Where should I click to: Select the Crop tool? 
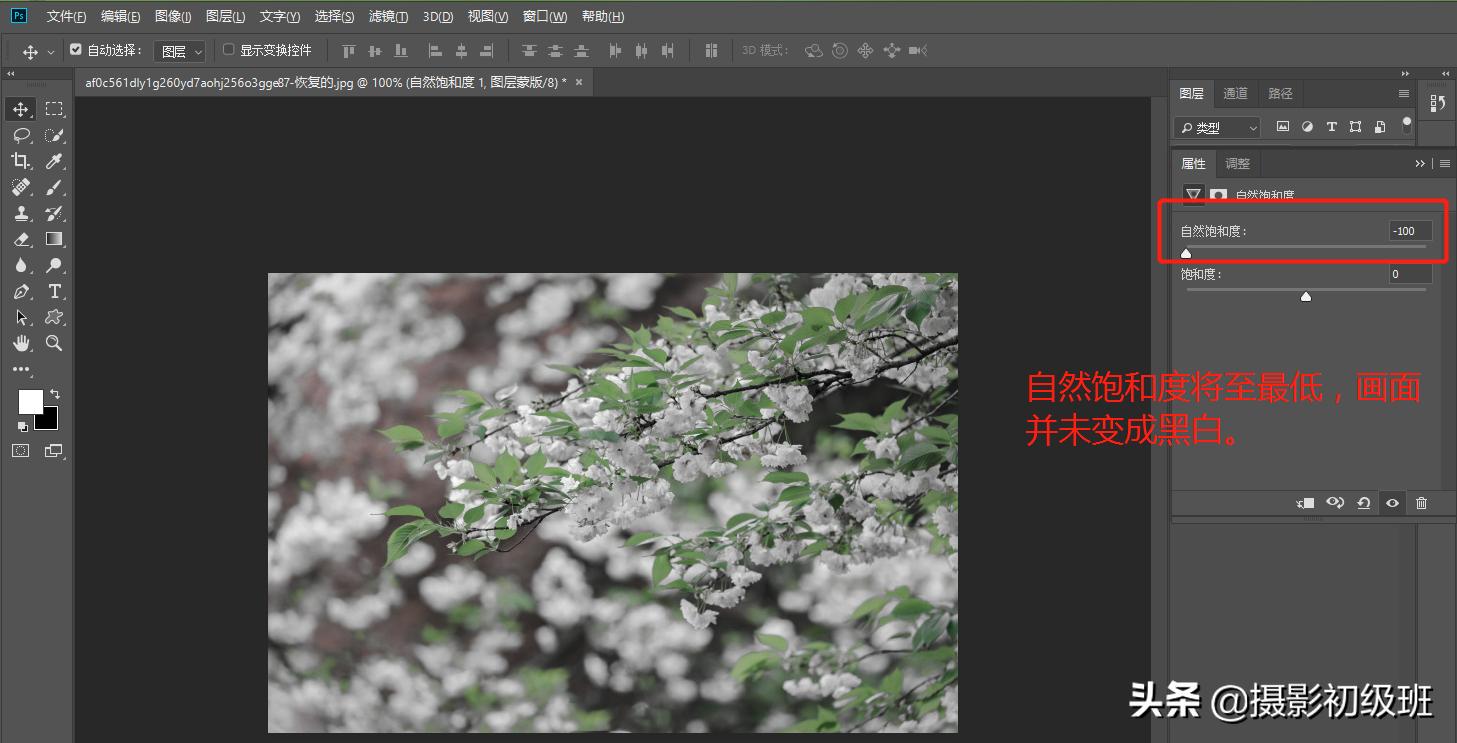click(x=20, y=161)
